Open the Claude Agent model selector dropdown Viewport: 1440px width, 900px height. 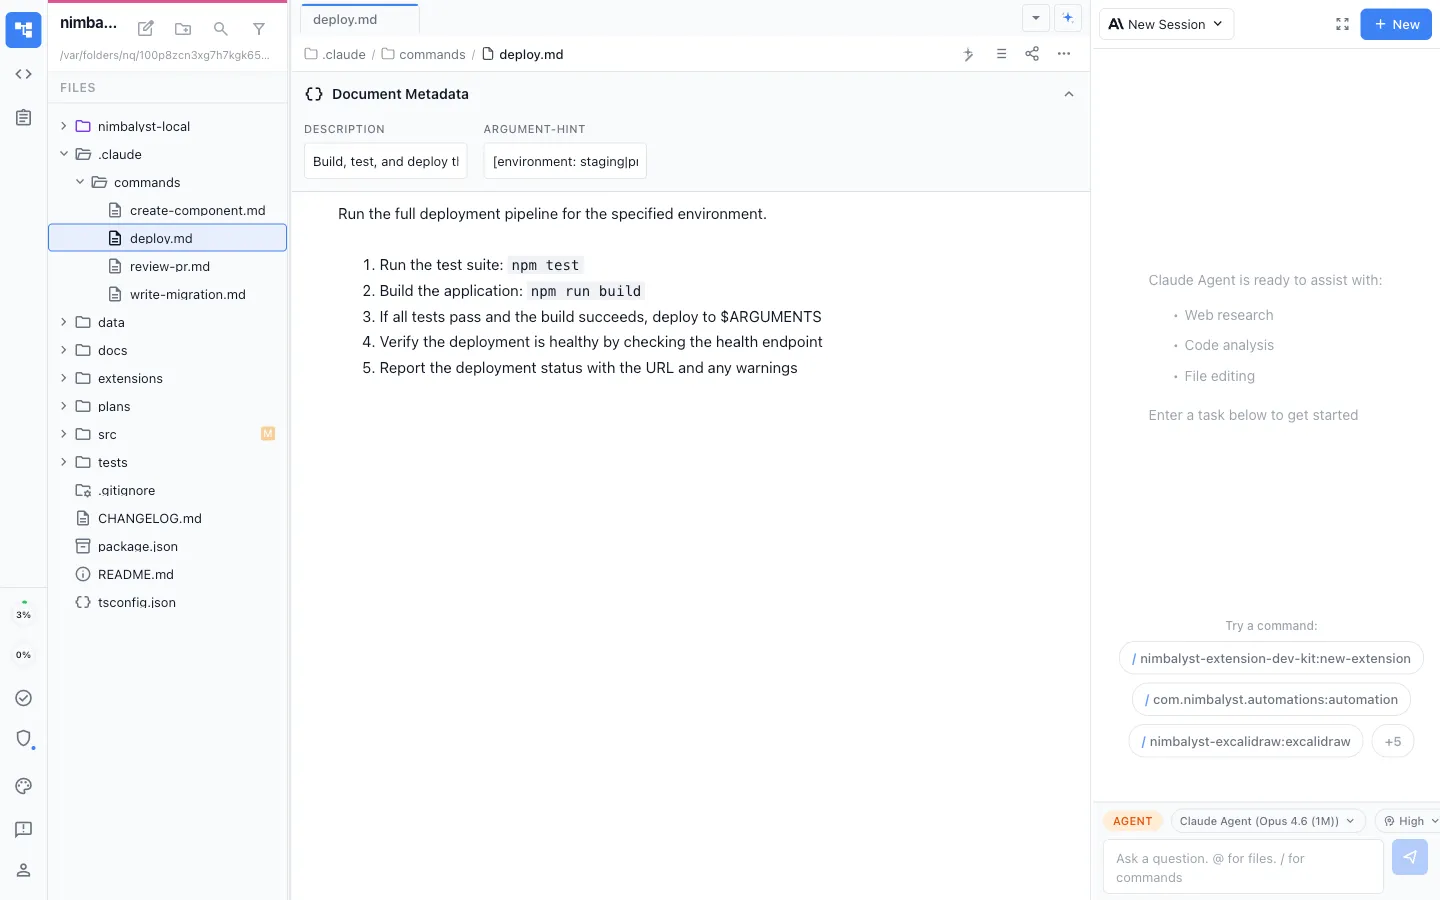tap(1267, 821)
